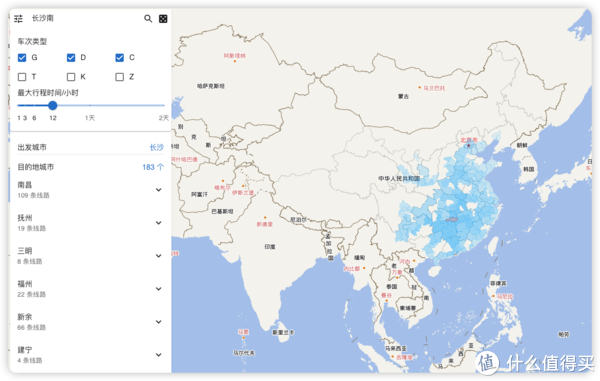600x381 pixels.
Task: Expand the 三明 destination routes
Action: [158, 256]
